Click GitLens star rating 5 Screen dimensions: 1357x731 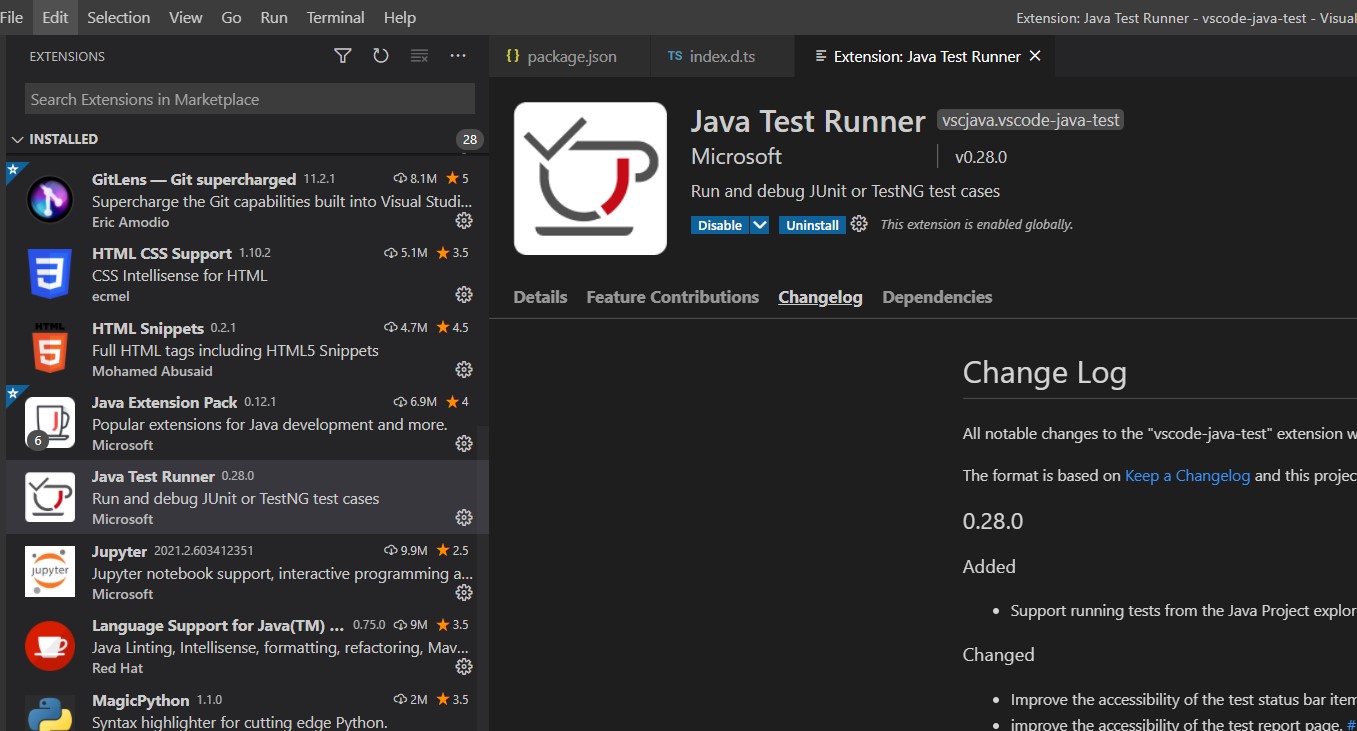(457, 178)
